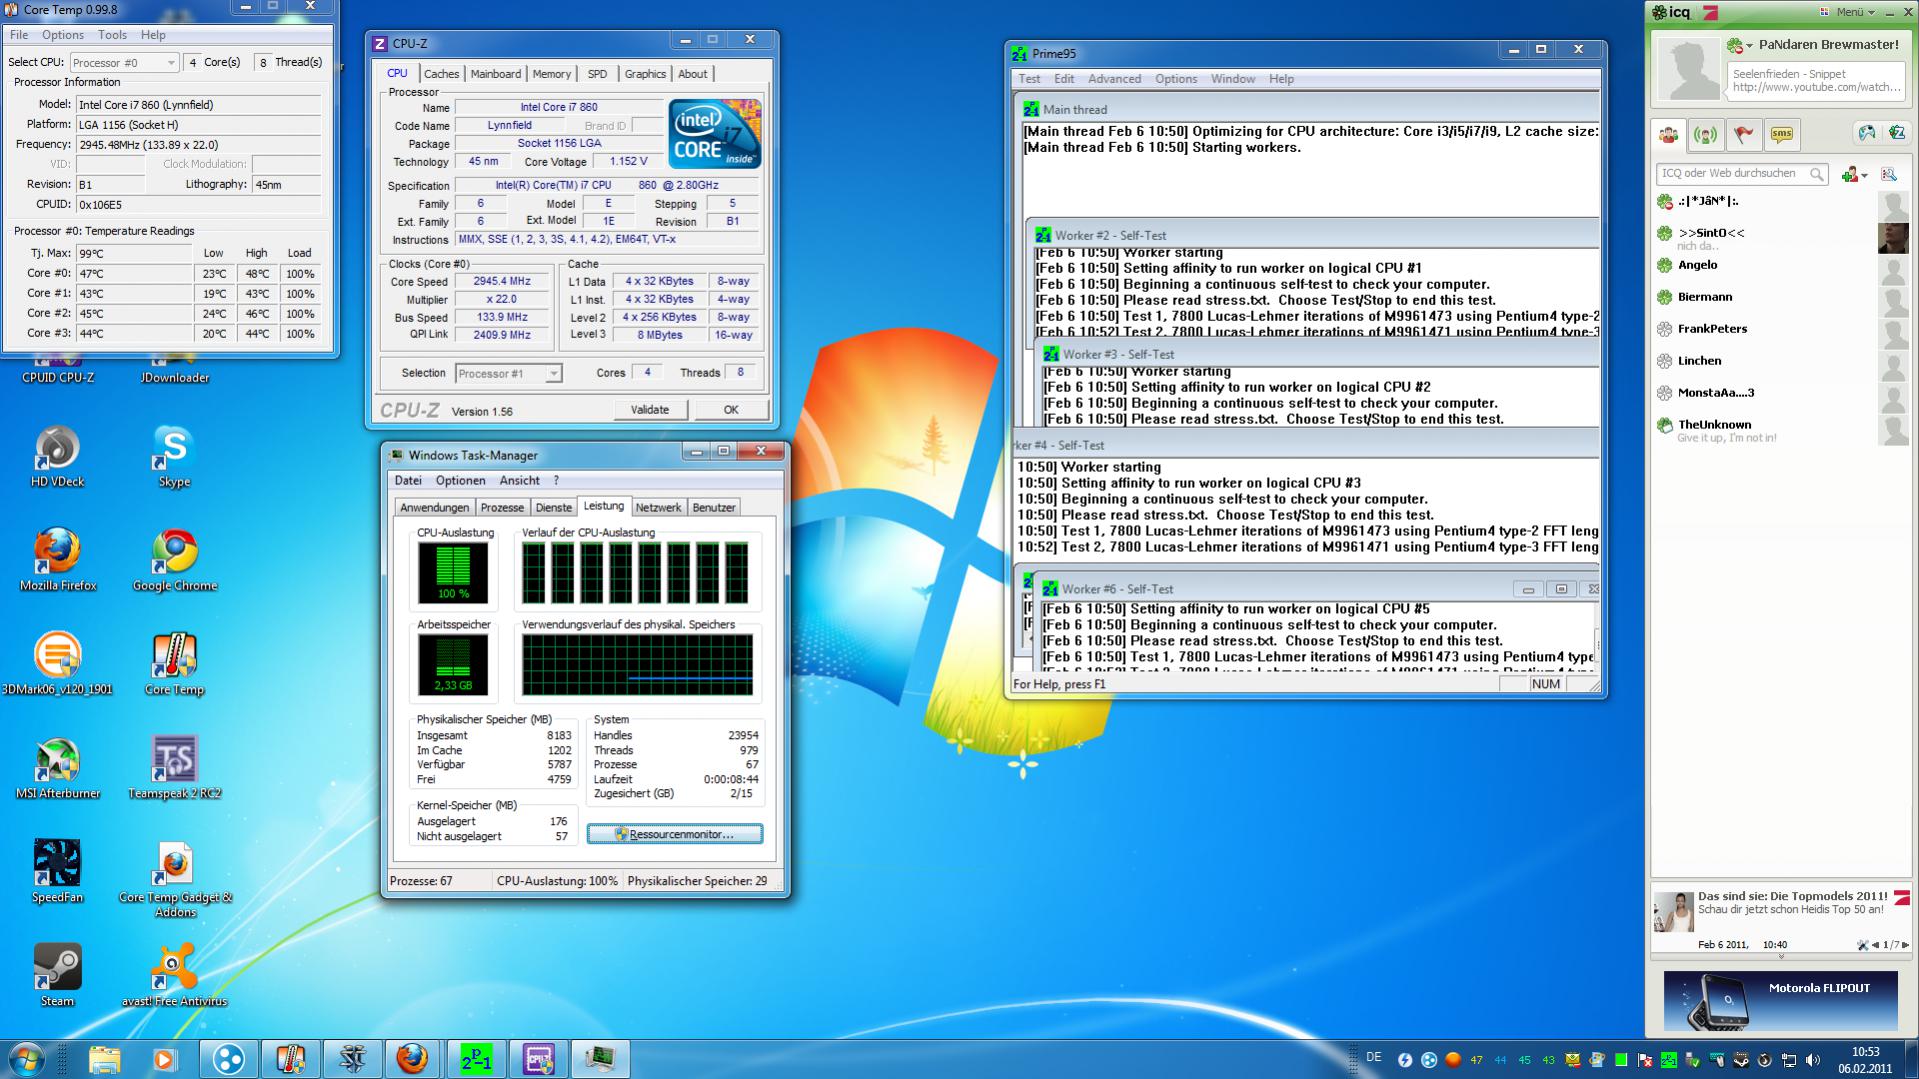Click the volume speaker icon in system tray

pos(1812,1060)
